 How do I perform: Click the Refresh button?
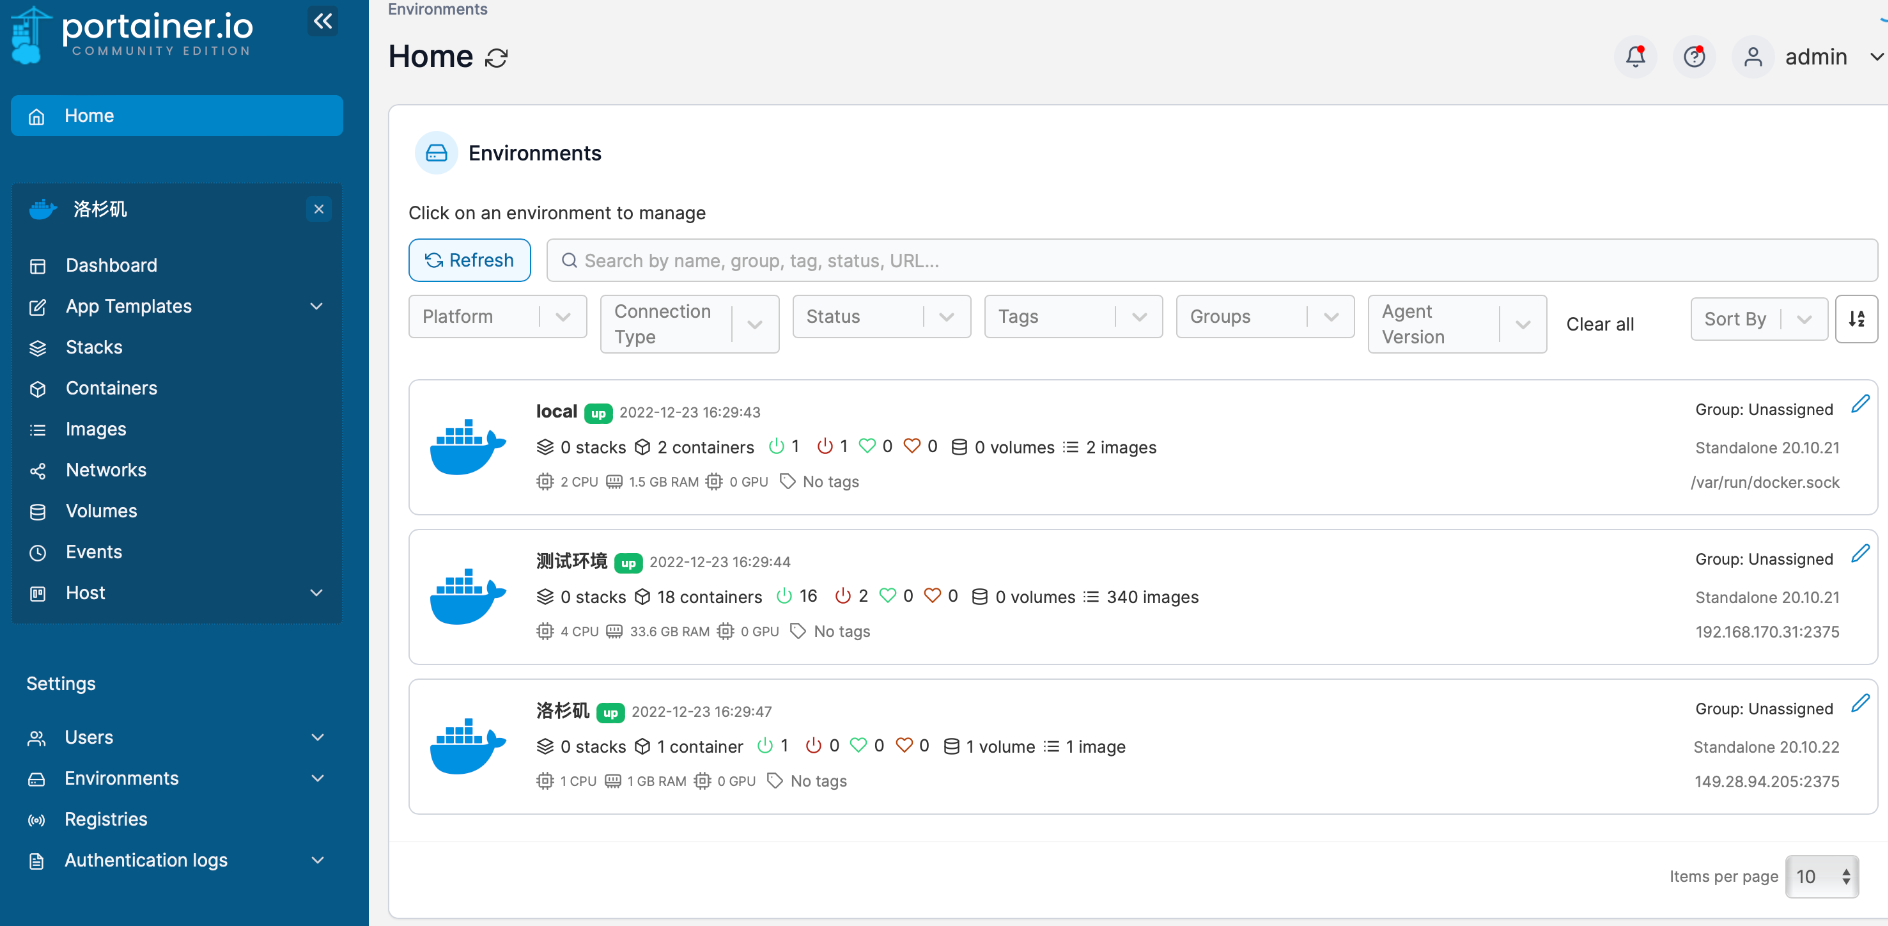470,260
